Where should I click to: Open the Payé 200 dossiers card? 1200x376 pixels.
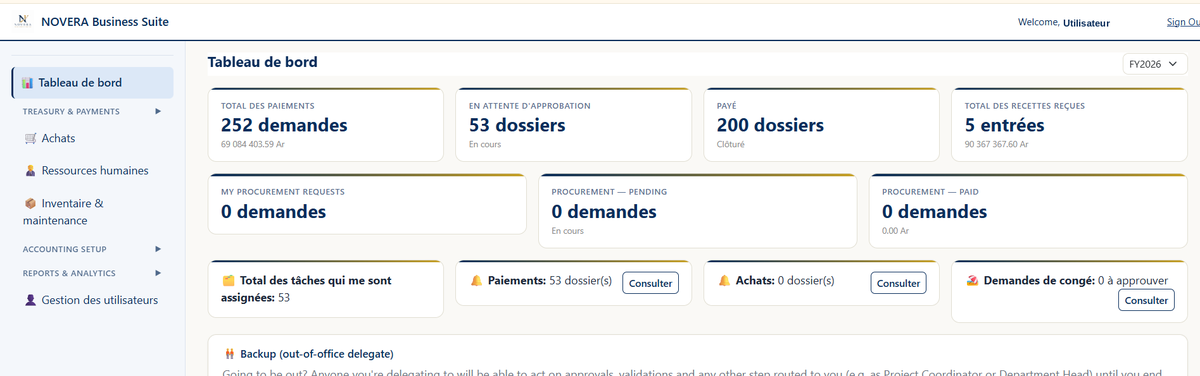click(821, 125)
